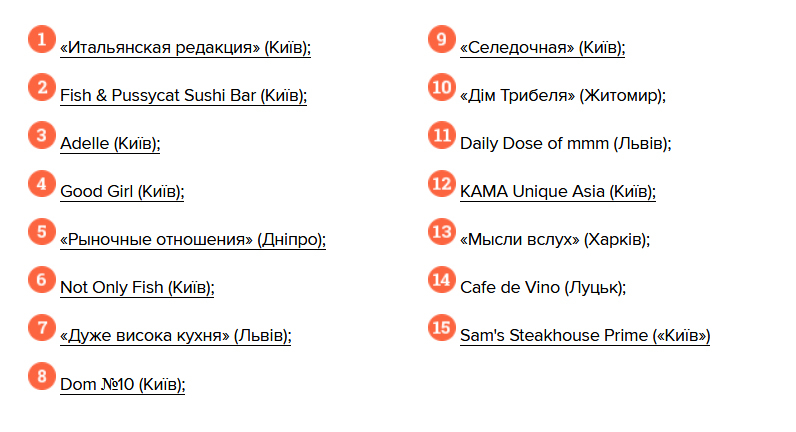The width and height of the screenshot is (796, 432).
Task: Click the orange number 5 badge
Action: point(42,232)
